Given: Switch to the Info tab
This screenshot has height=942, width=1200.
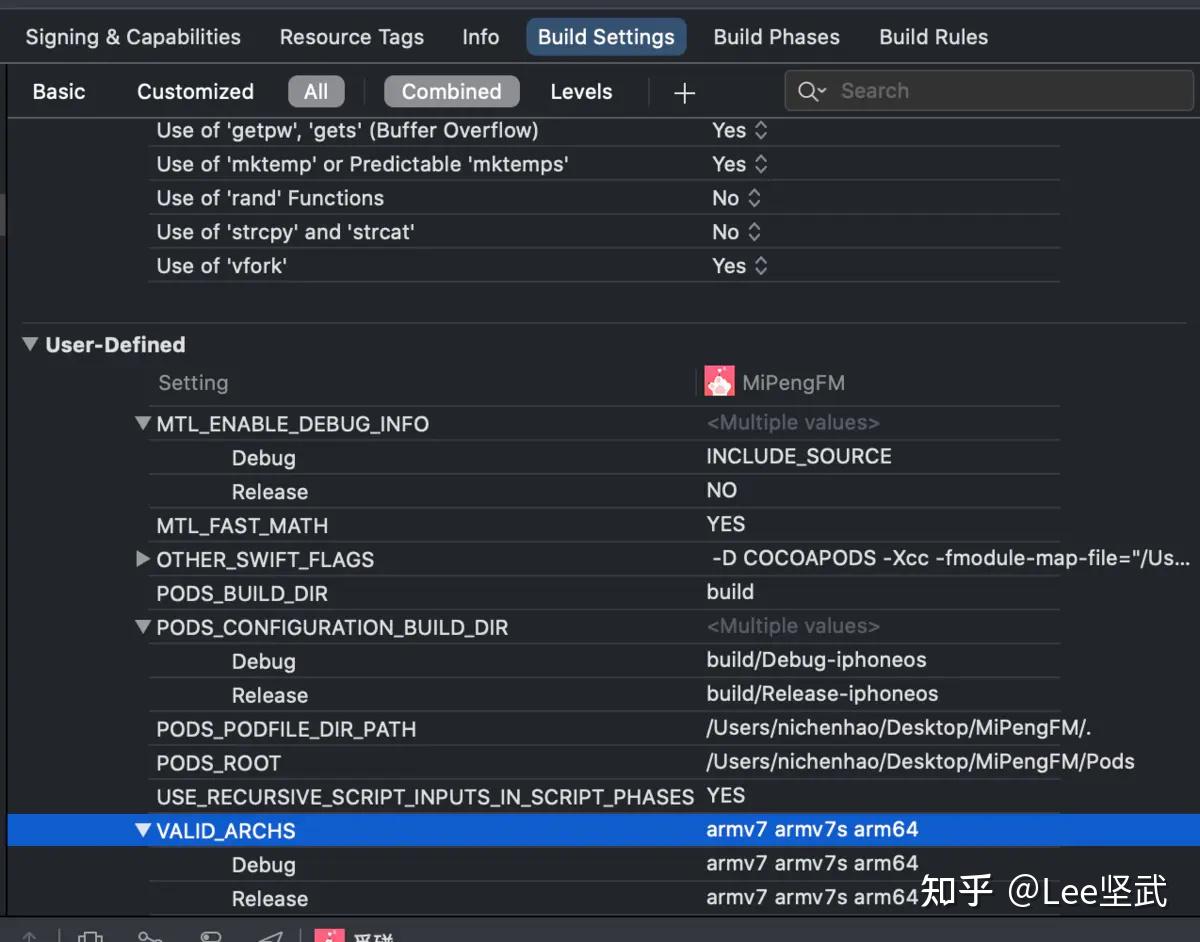Looking at the screenshot, I should pyautogui.click(x=480, y=37).
